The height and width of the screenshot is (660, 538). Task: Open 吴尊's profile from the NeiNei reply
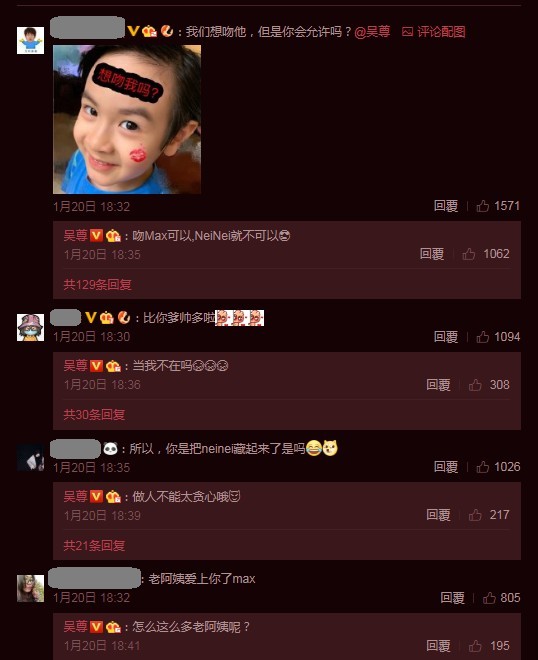click(75, 235)
